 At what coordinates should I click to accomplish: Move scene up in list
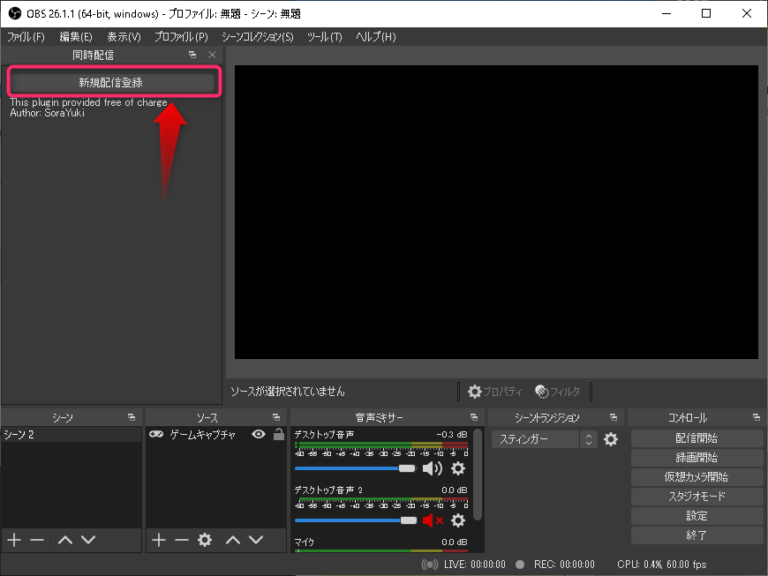point(65,540)
